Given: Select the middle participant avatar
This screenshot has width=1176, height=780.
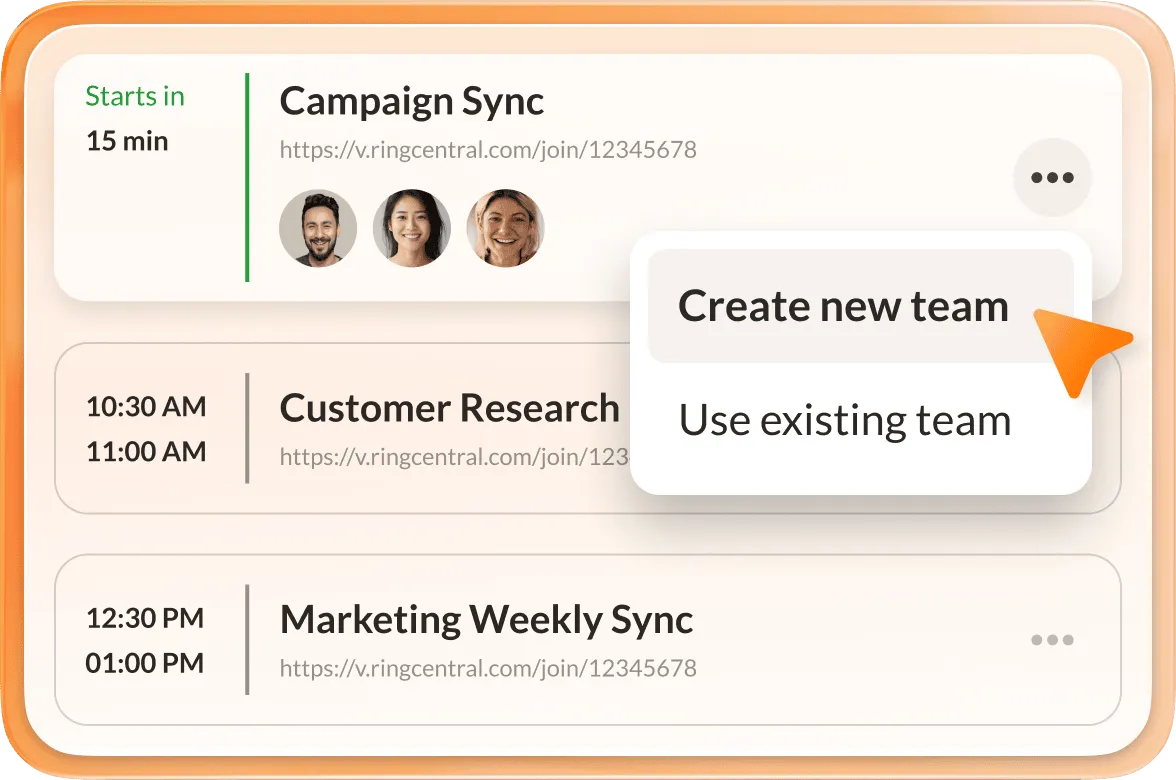Looking at the screenshot, I should pyautogui.click(x=411, y=228).
